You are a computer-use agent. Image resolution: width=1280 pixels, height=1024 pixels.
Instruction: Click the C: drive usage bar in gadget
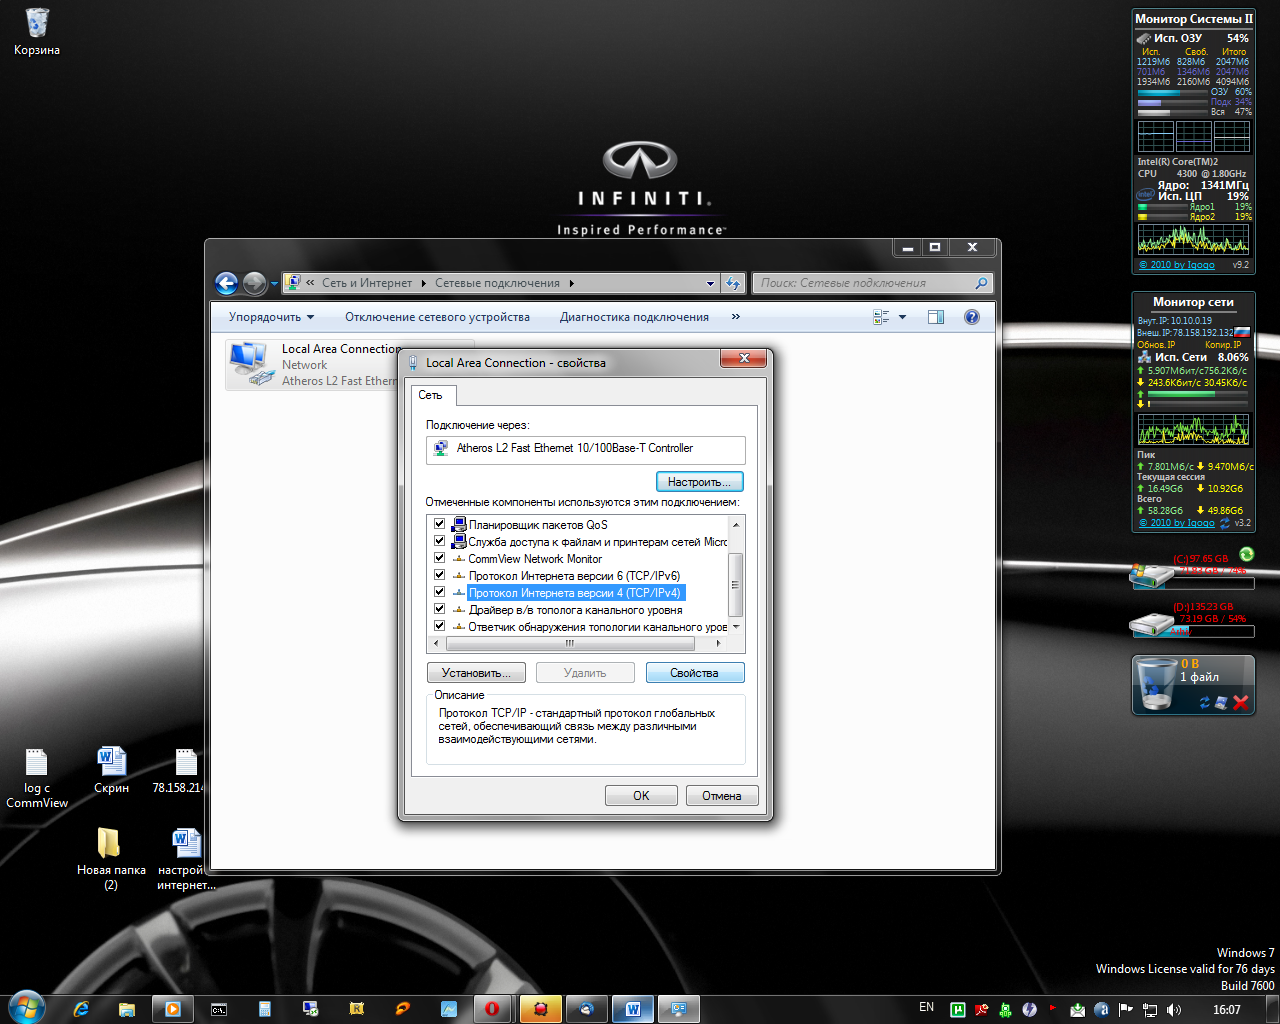tap(1212, 583)
